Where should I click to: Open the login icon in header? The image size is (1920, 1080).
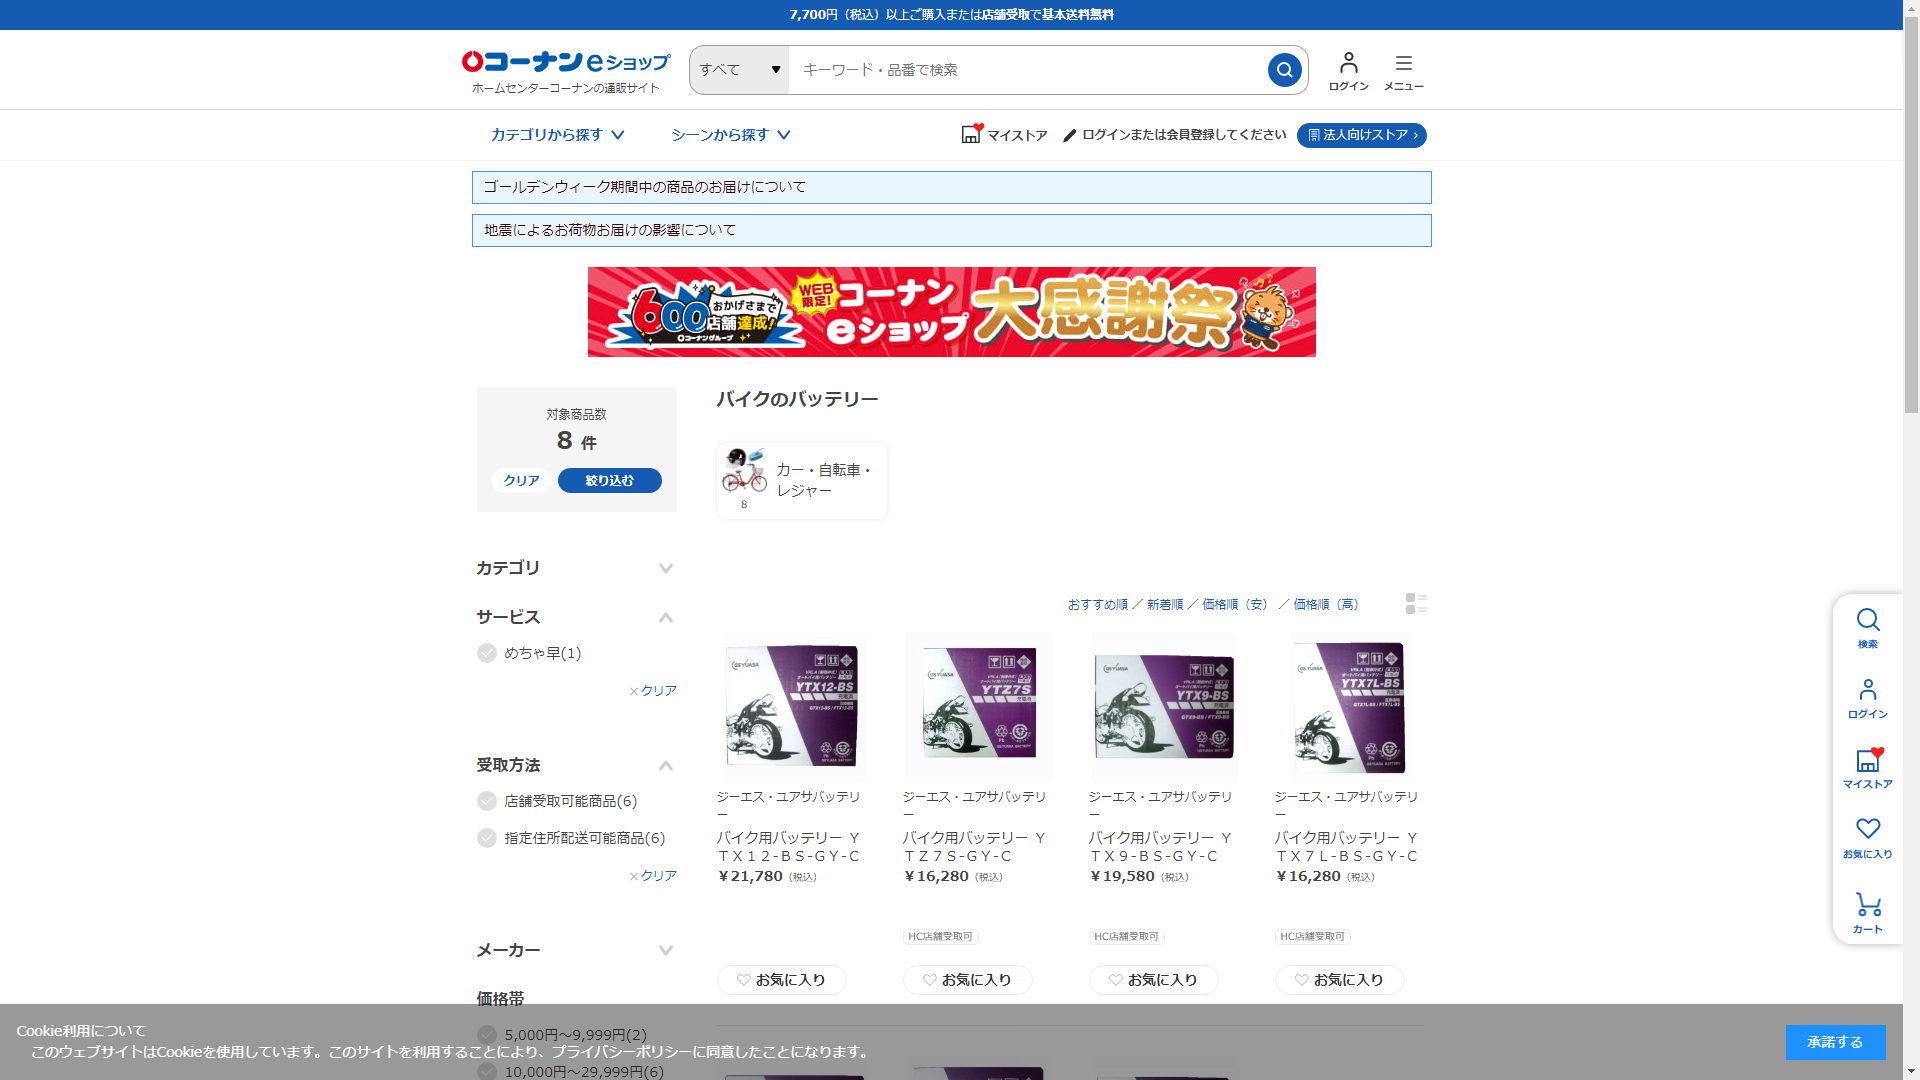(x=1348, y=70)
